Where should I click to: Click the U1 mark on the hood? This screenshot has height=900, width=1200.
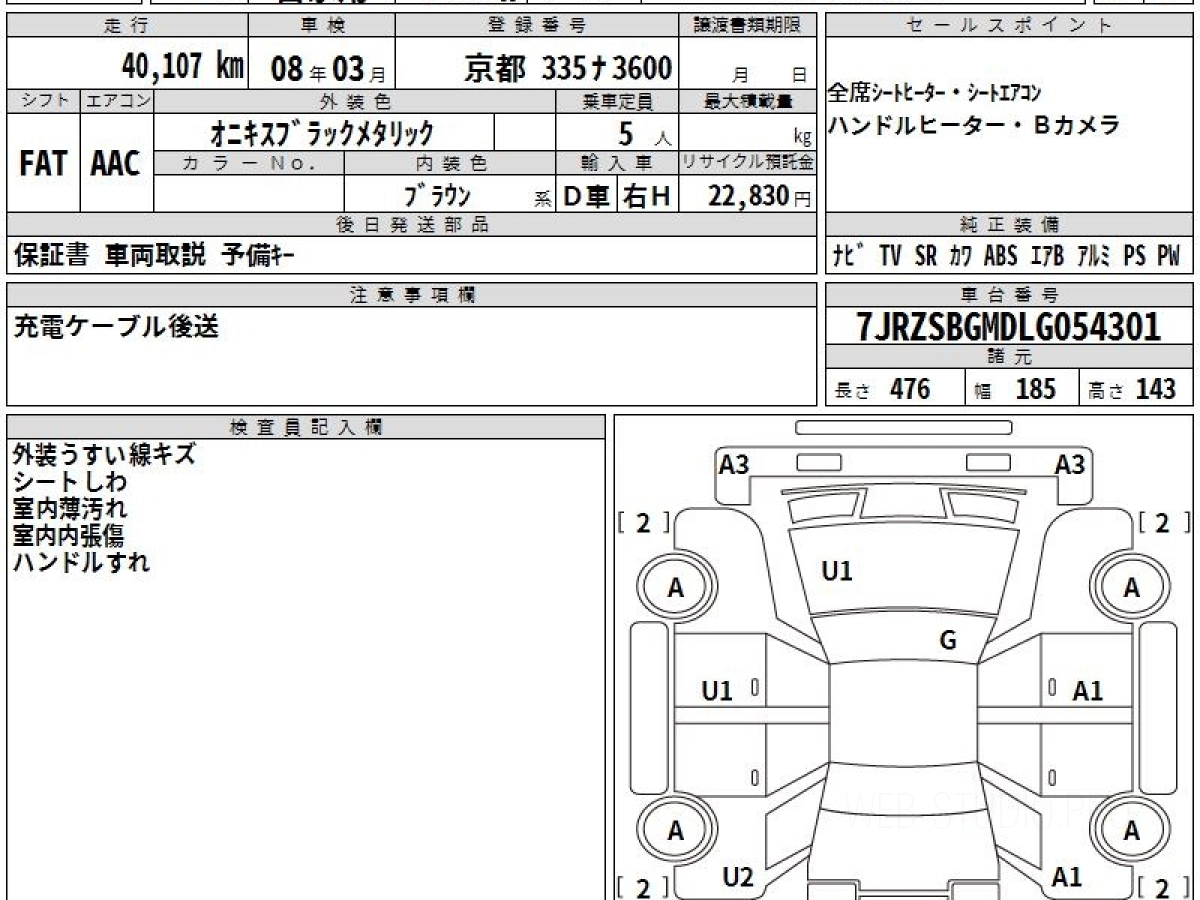(x=836, y=571)
